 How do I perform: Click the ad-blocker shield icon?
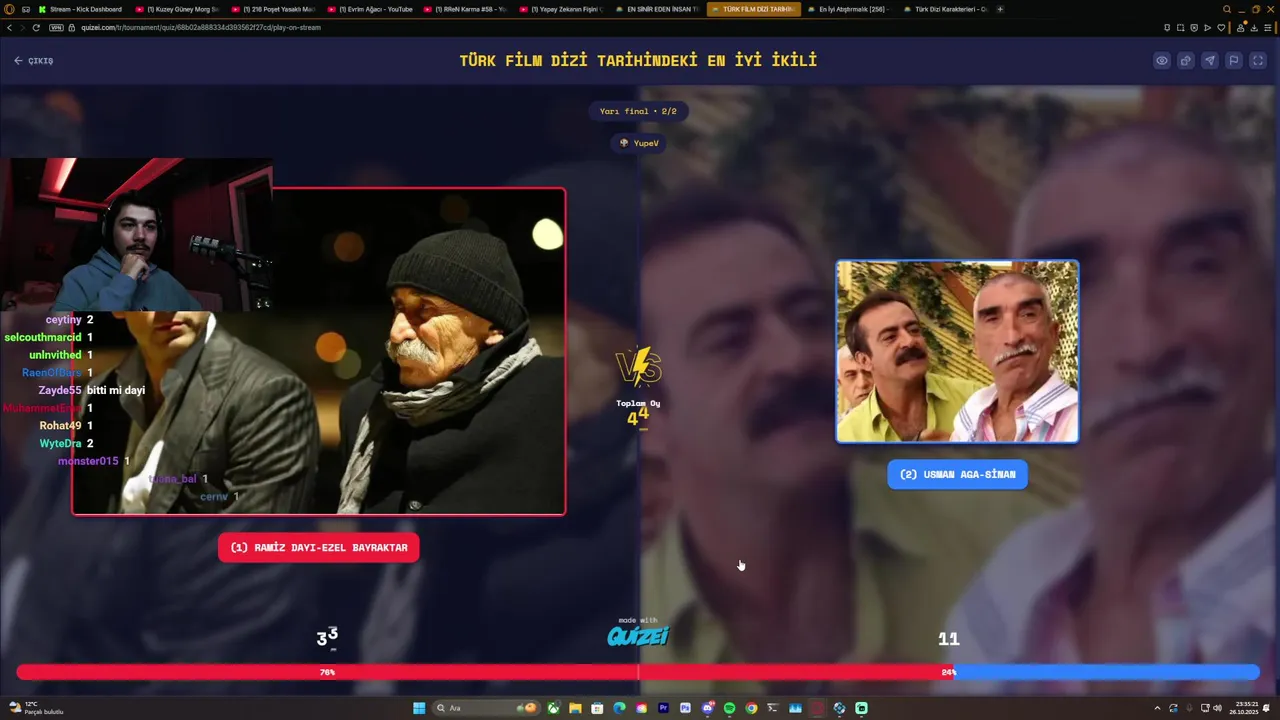point(1194,27)
